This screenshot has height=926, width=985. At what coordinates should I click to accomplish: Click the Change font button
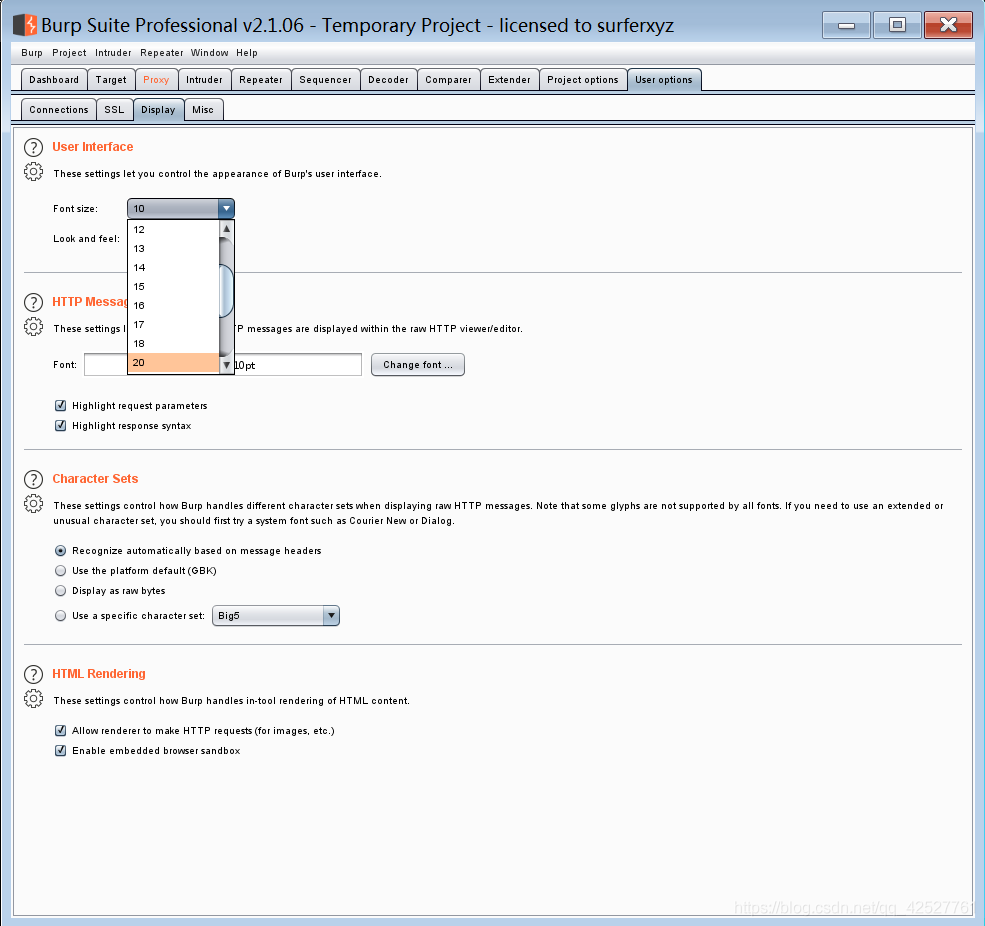click(417, 365)
